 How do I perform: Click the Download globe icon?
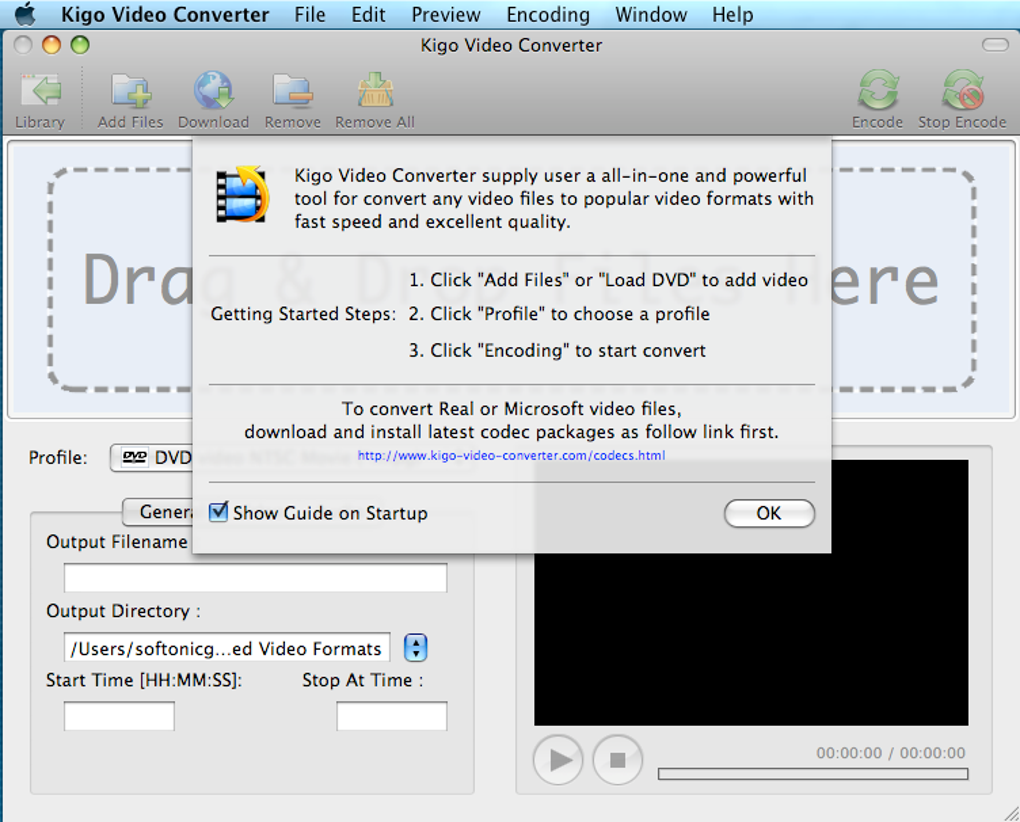pos(213,90)
